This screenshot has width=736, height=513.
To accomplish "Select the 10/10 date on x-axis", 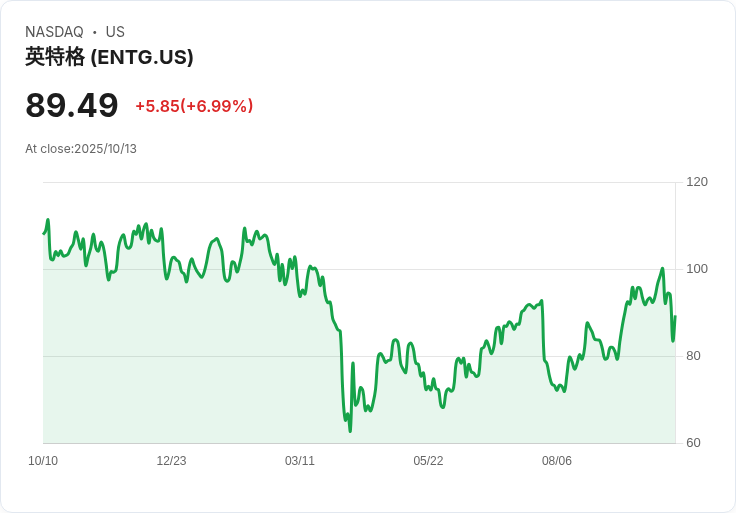I will [43, 461].
